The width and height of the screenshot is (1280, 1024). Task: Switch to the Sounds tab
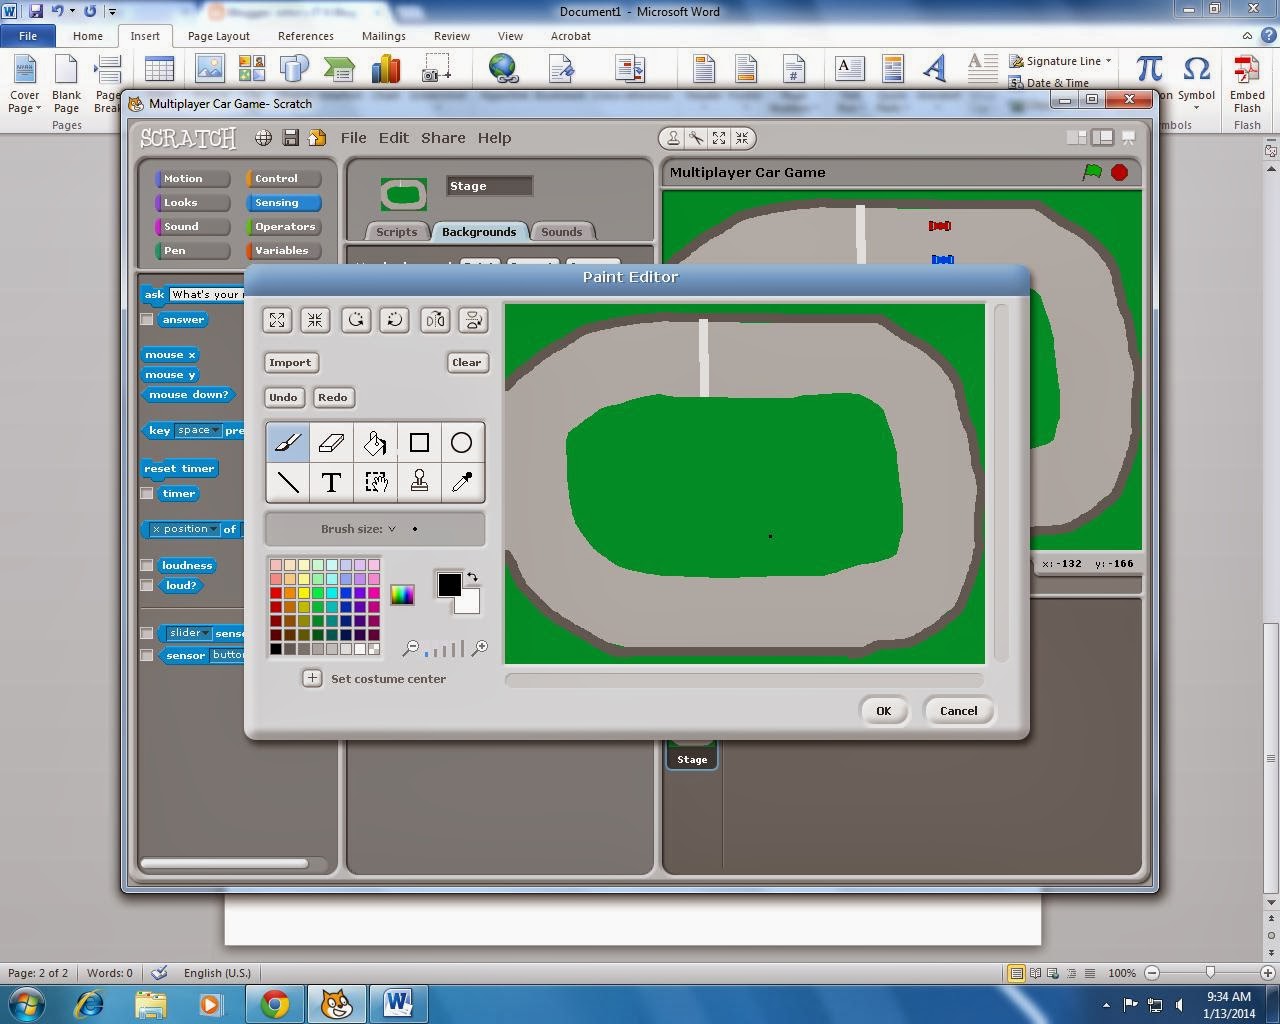(x=562, y=231)
